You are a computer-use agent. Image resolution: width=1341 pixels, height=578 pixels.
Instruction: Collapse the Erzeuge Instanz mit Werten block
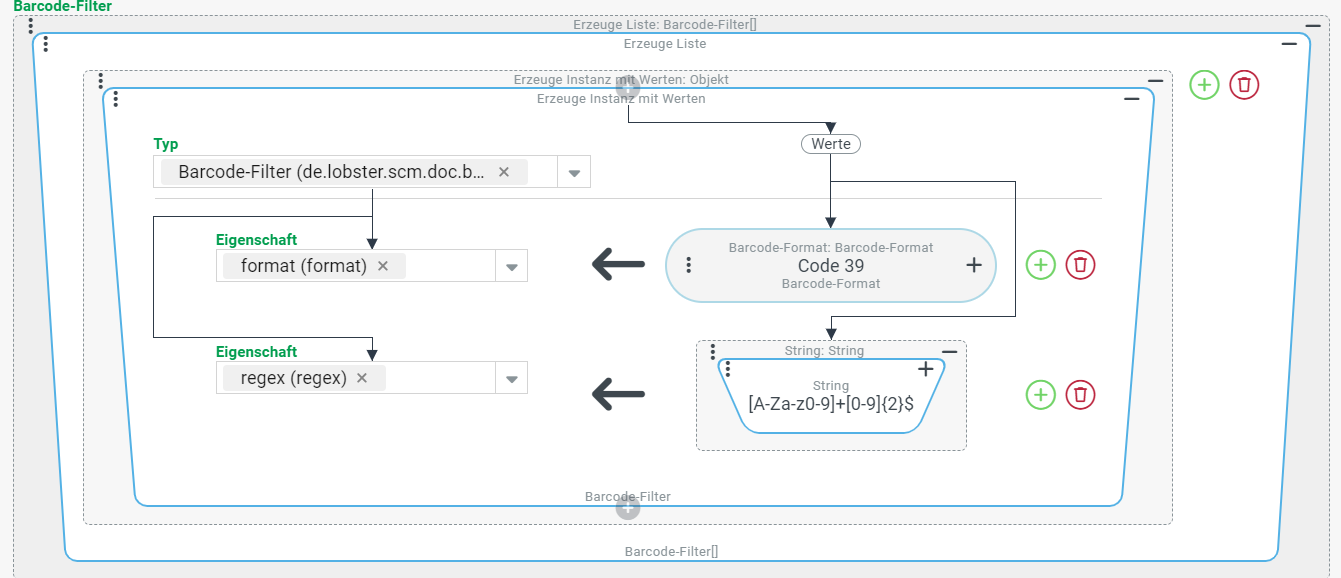[x=1131, y=99]
